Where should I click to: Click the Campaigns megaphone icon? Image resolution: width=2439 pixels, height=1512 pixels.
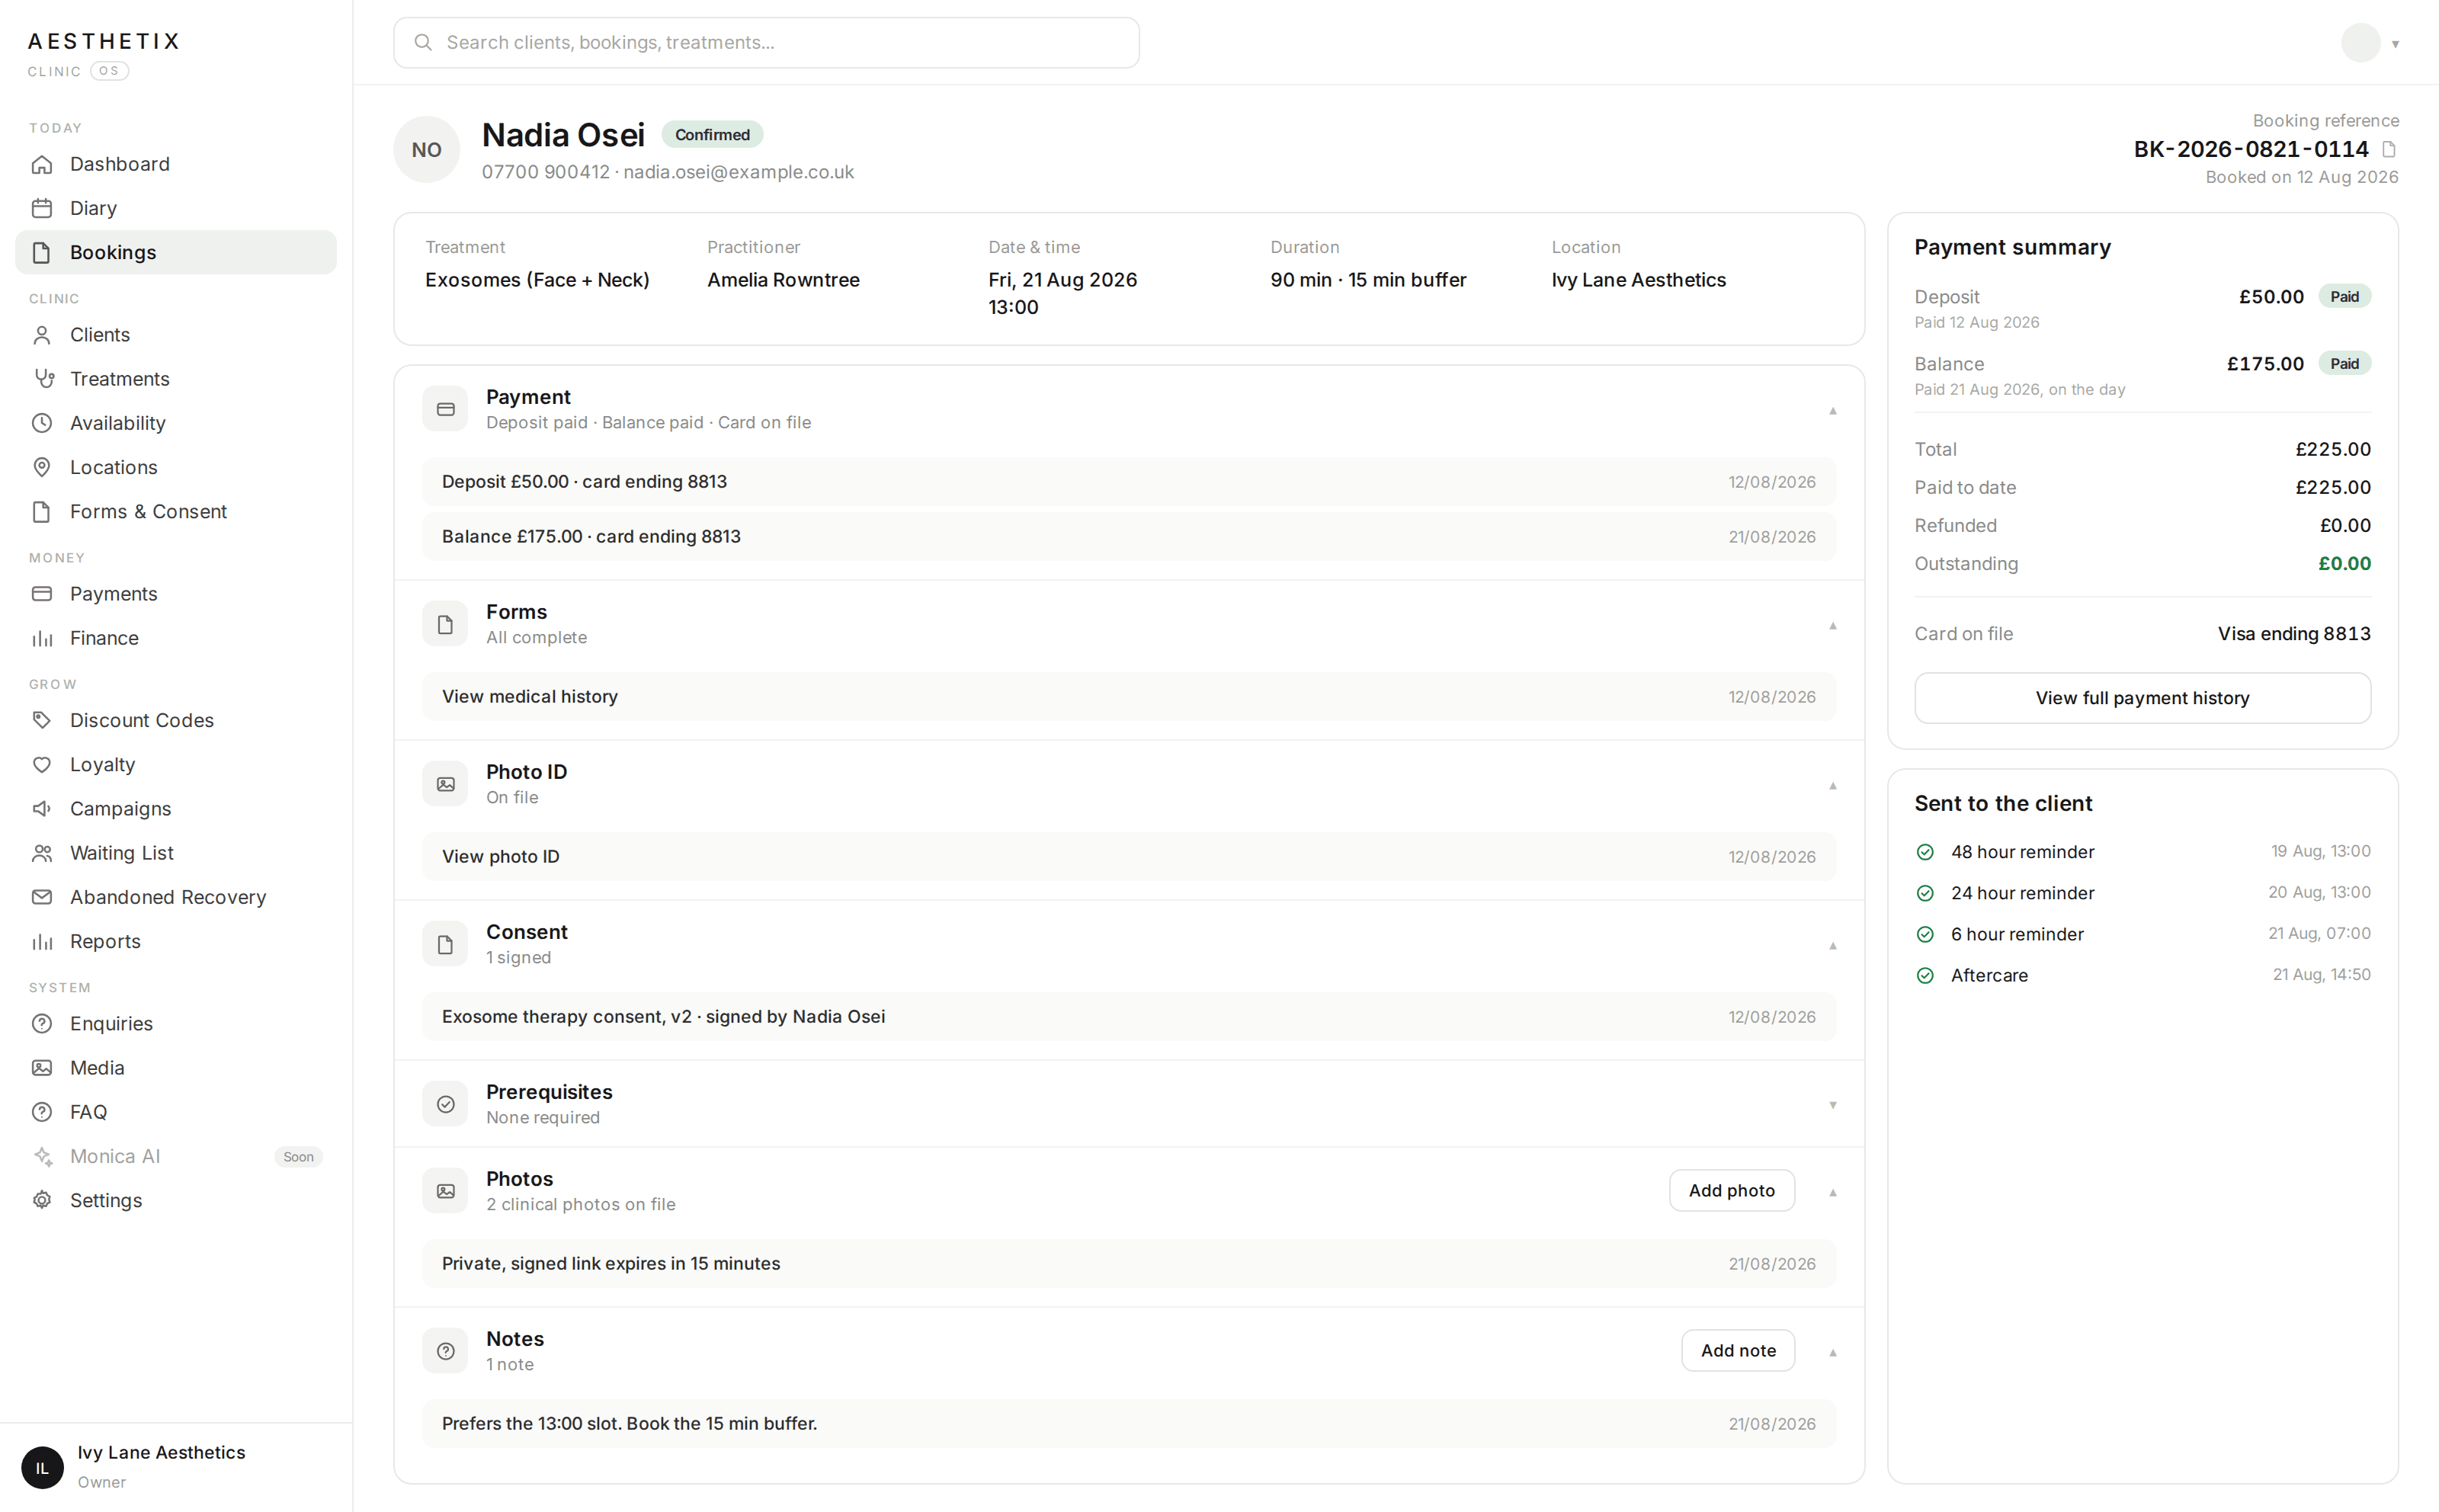[42, 809]
